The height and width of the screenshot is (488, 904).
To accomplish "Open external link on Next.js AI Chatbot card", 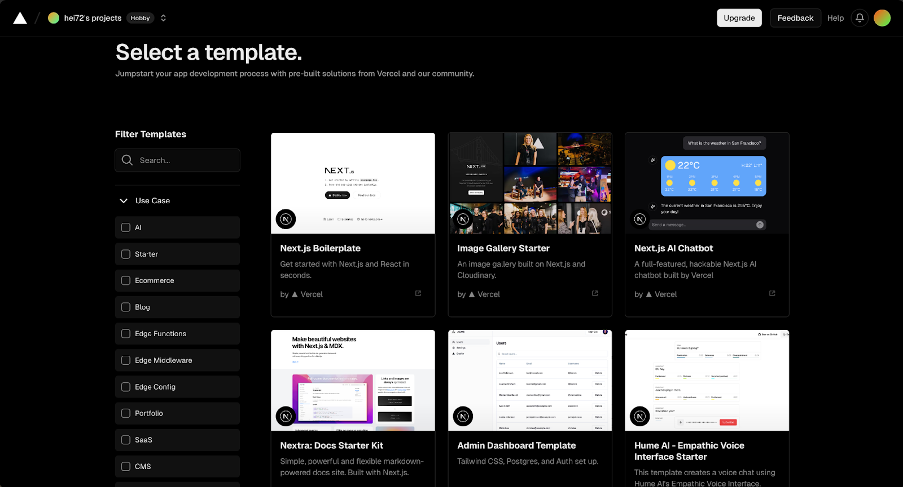I will click(x=772, y=293).
